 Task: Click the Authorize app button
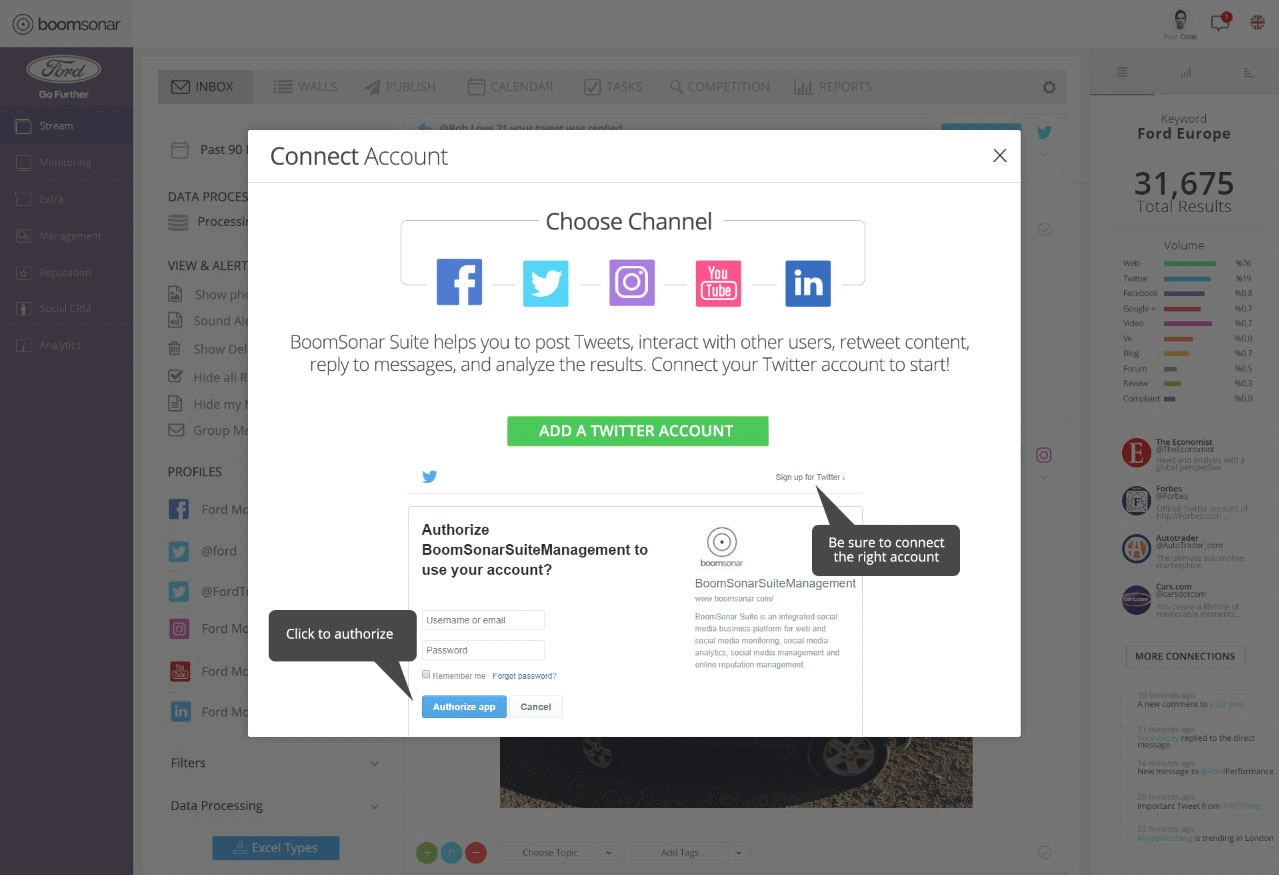(464, 707)
